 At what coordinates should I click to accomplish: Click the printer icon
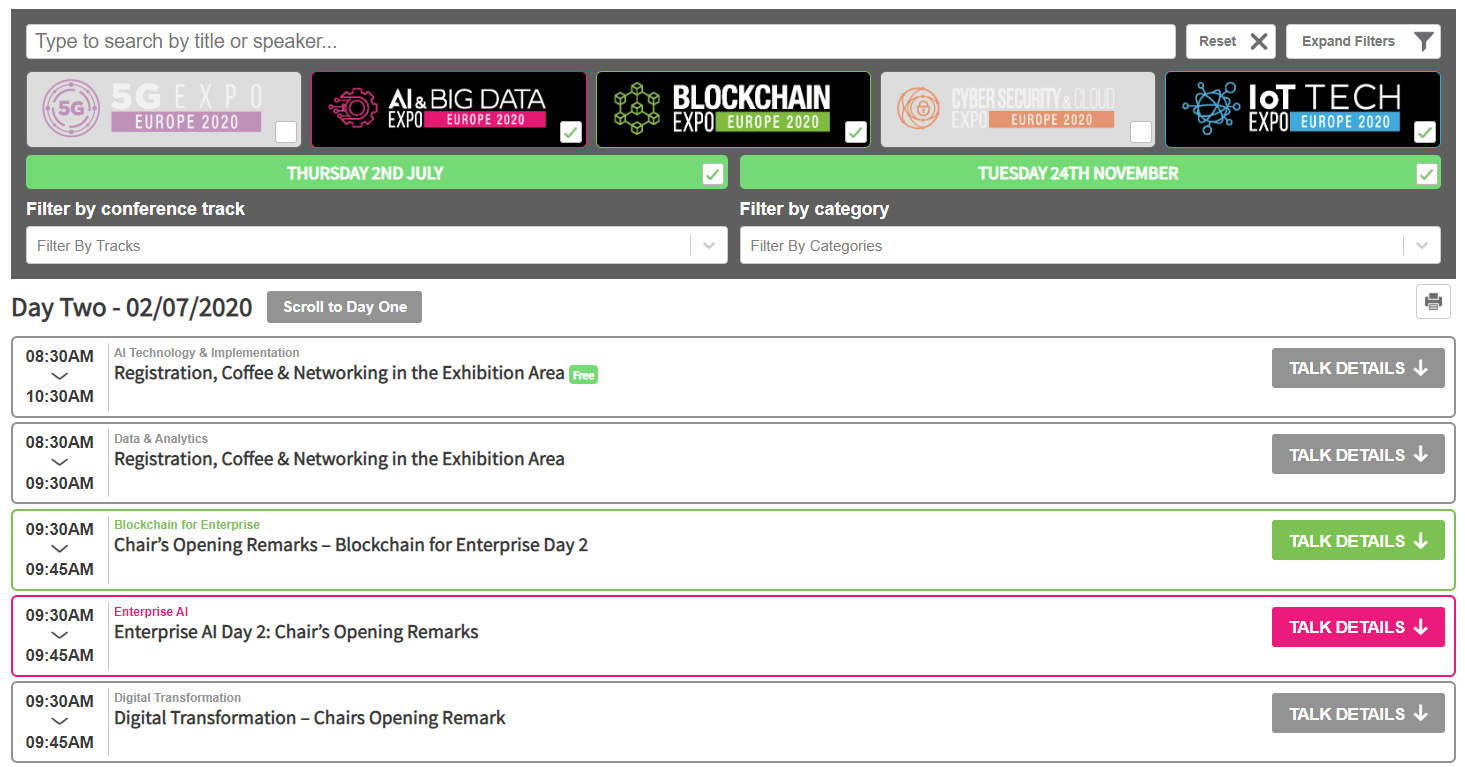(x=1433, y=302)
